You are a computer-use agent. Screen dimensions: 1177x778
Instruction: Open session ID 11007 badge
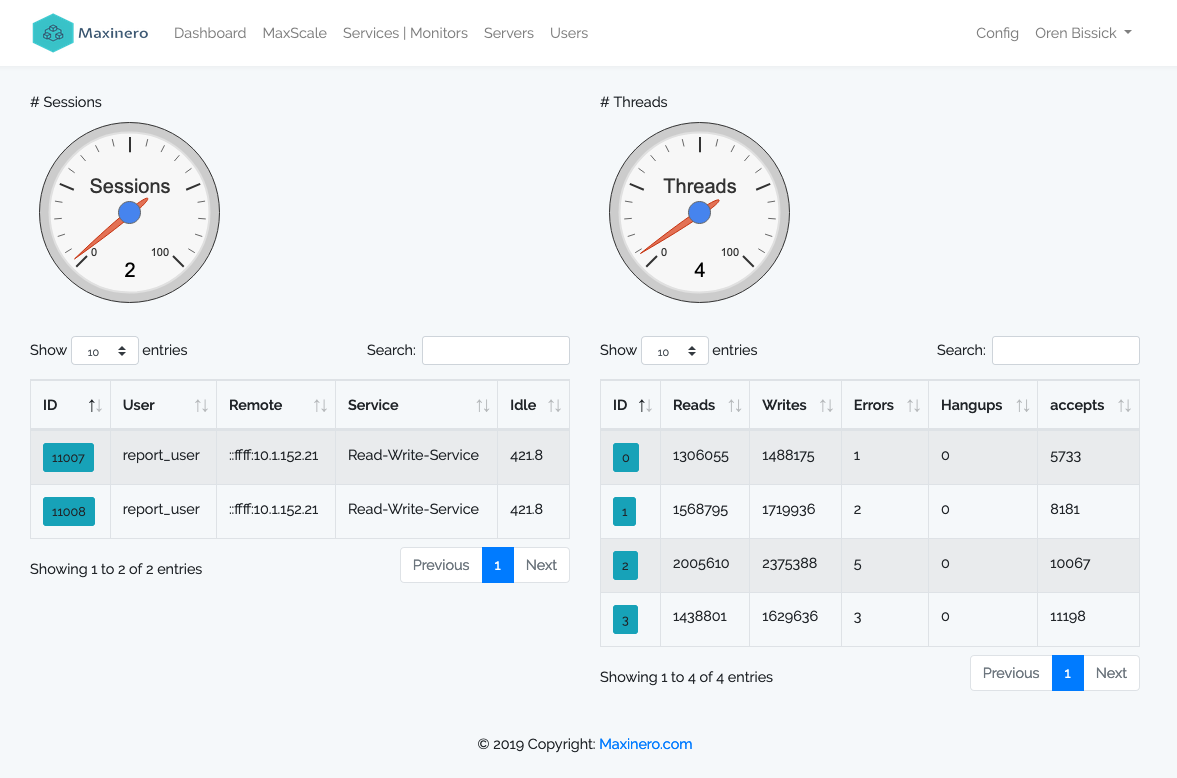(68, 457)
